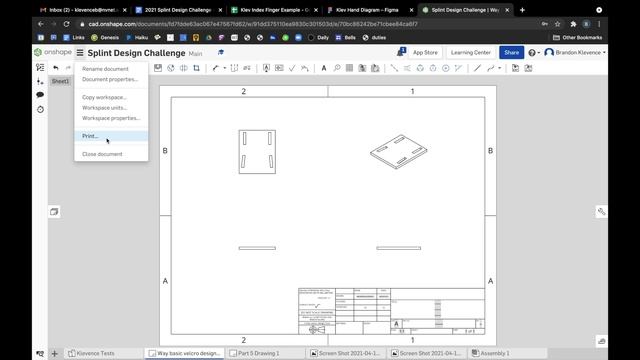Choose Workspace properties... from menu
Screen dimensions: 640x360
(x=111, y=118)
